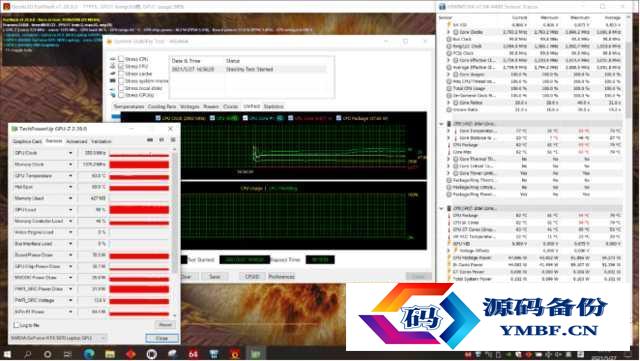Open the GPU Temperature sensor dropdown arrow
This screenshot has width=640, height=361.
(x=71, y=176)
